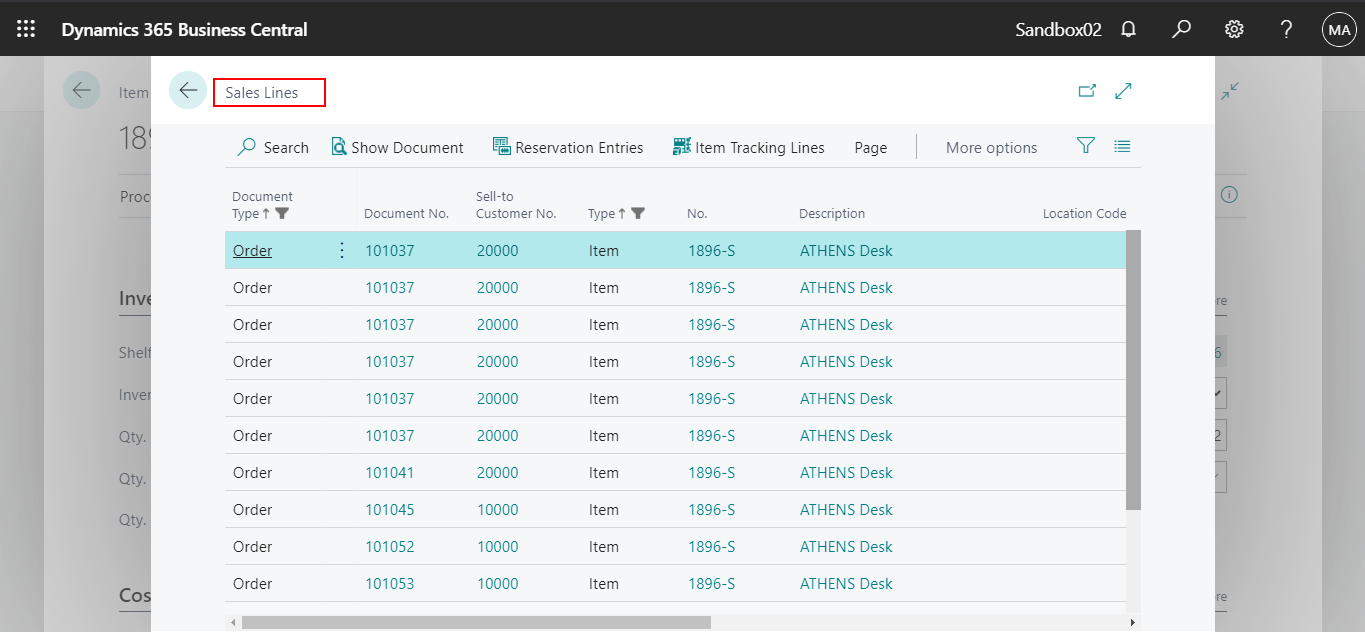1365x632 pixels.
Task: Select the ATHENS Desk description in the first row
Action: click(846, 250)
